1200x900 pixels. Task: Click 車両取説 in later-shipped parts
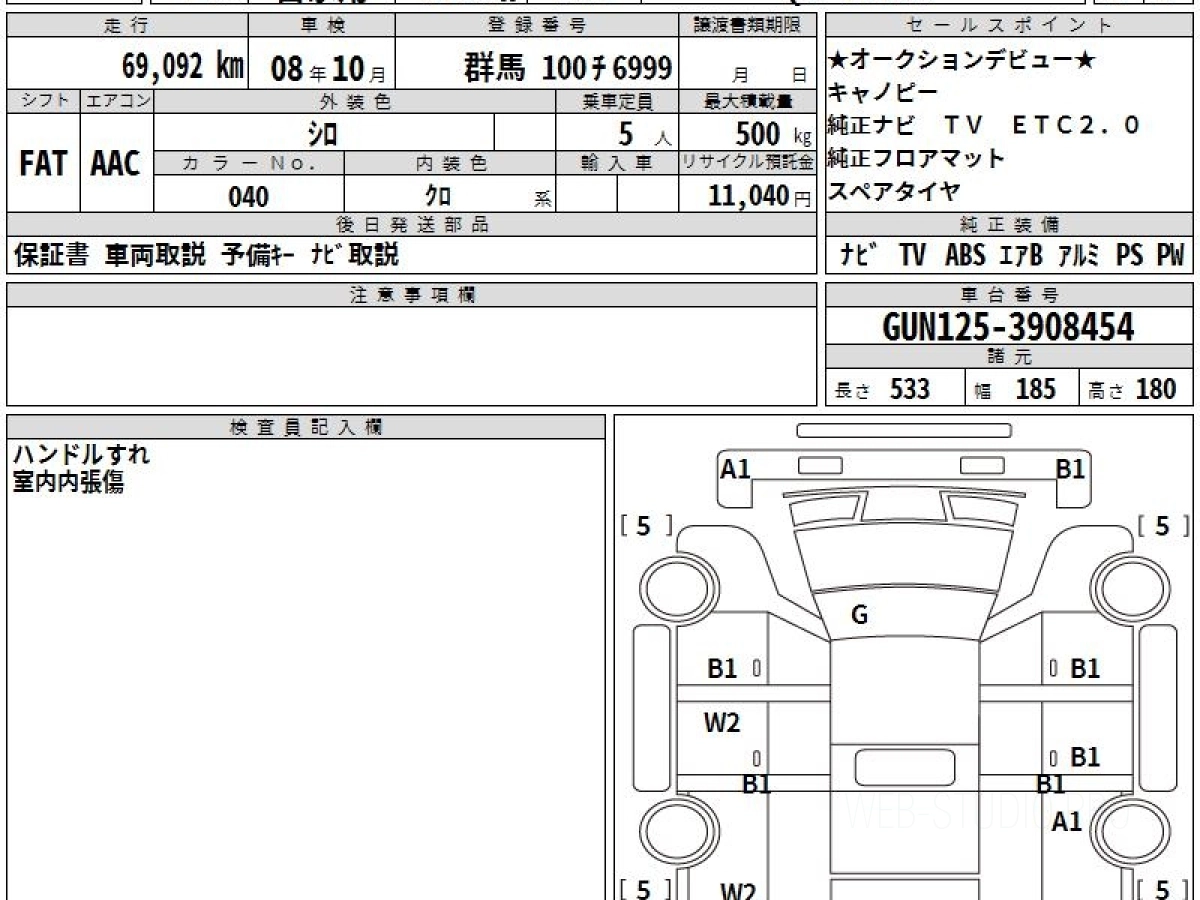(155, 255)
